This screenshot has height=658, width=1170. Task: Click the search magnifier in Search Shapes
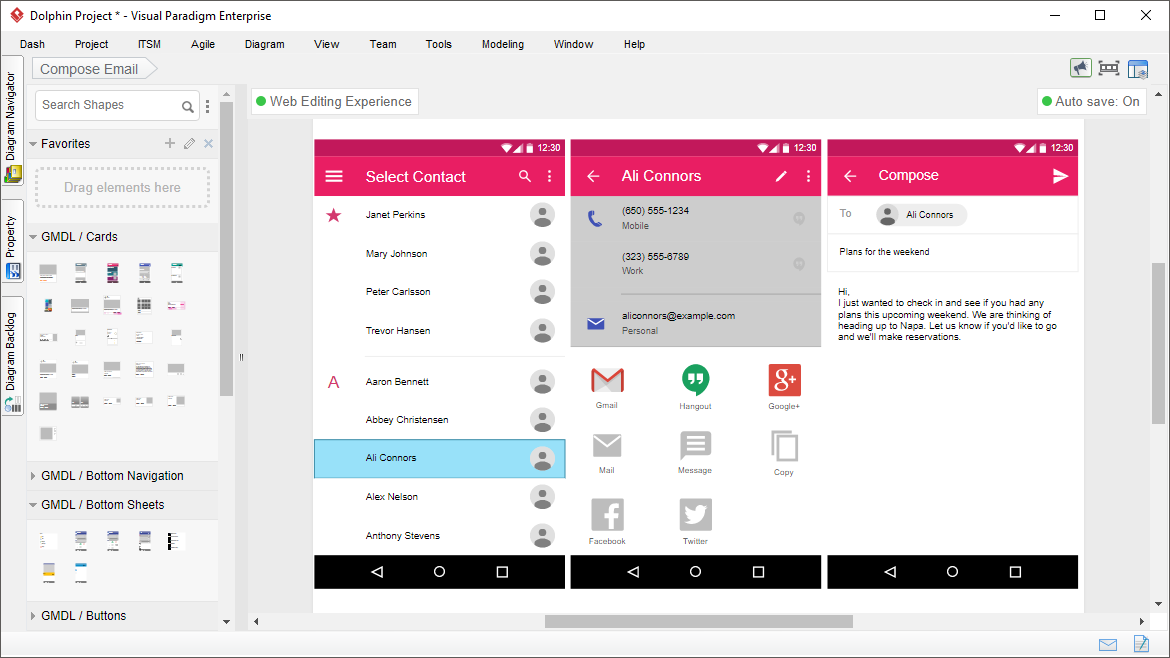(188, 107)
